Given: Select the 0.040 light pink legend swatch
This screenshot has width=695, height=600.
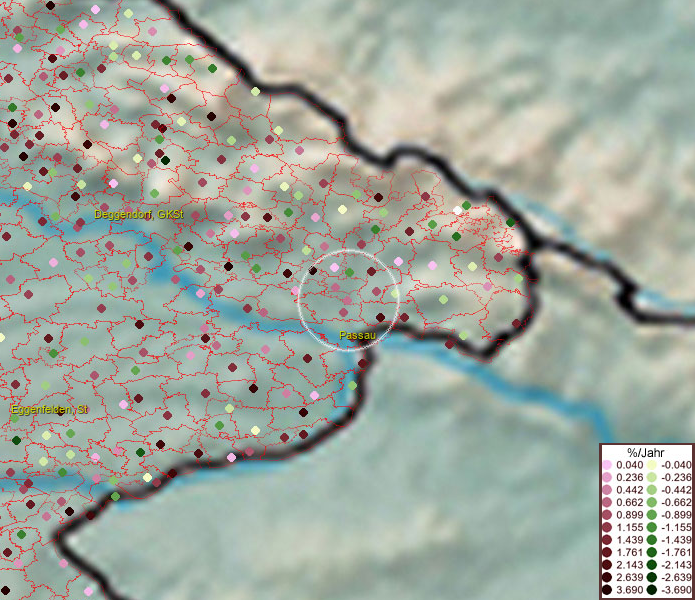Looking at the screenshot, I should click(x=607, y=465).
